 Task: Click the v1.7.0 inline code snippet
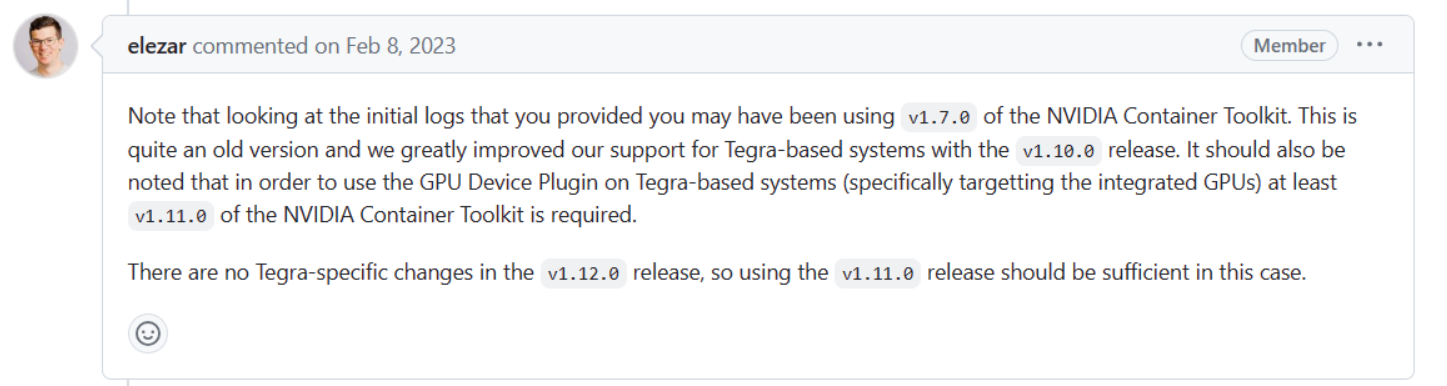click(937, 116)
